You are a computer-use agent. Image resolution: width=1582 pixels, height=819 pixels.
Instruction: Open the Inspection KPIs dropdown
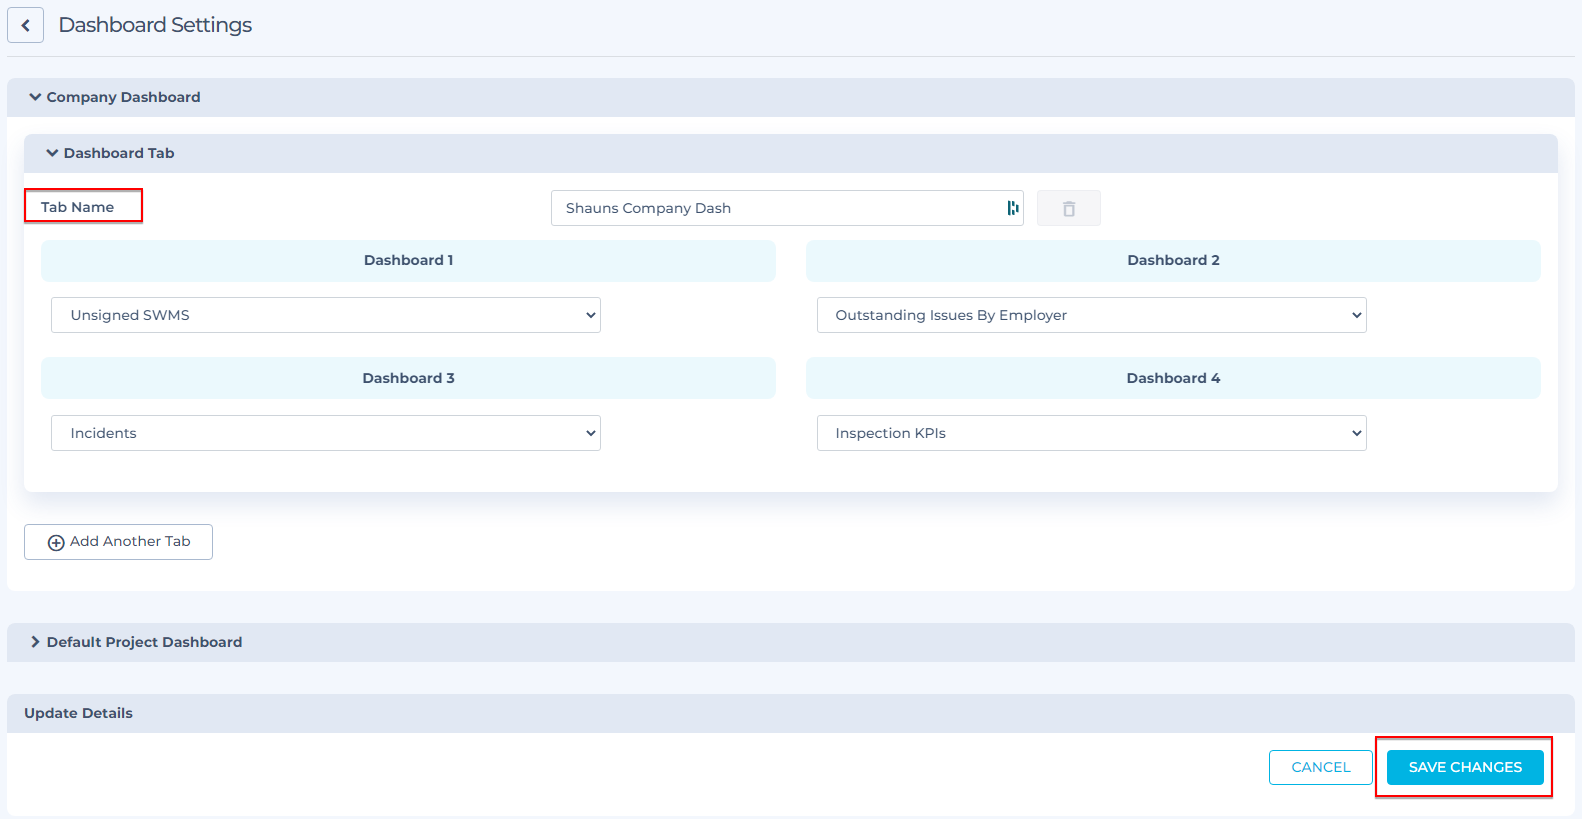(1091, 433)
